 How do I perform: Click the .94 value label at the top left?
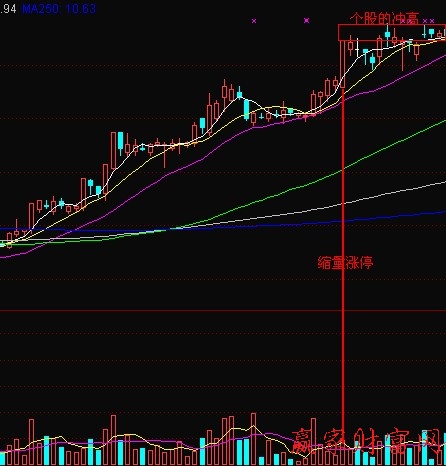[8, 9]
